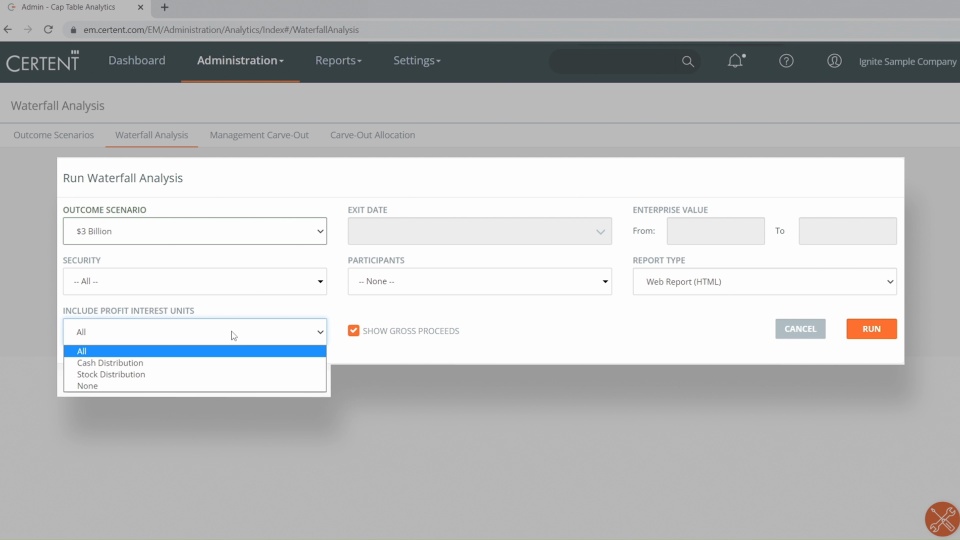The image size is (960, 540).
Task: Click the Enterprise Value To field
Action: point(847,231)
